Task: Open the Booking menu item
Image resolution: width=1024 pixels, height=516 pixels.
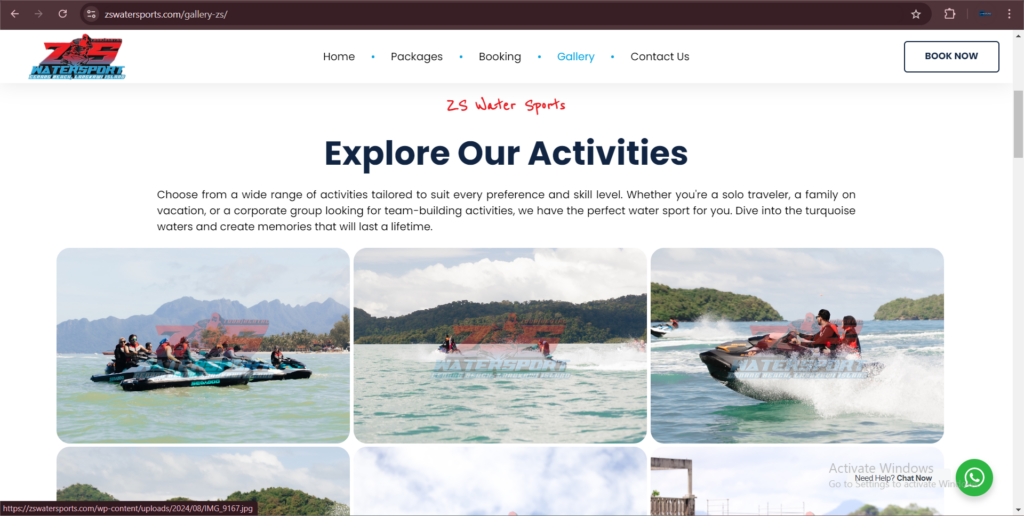Action: pos(500,57)
